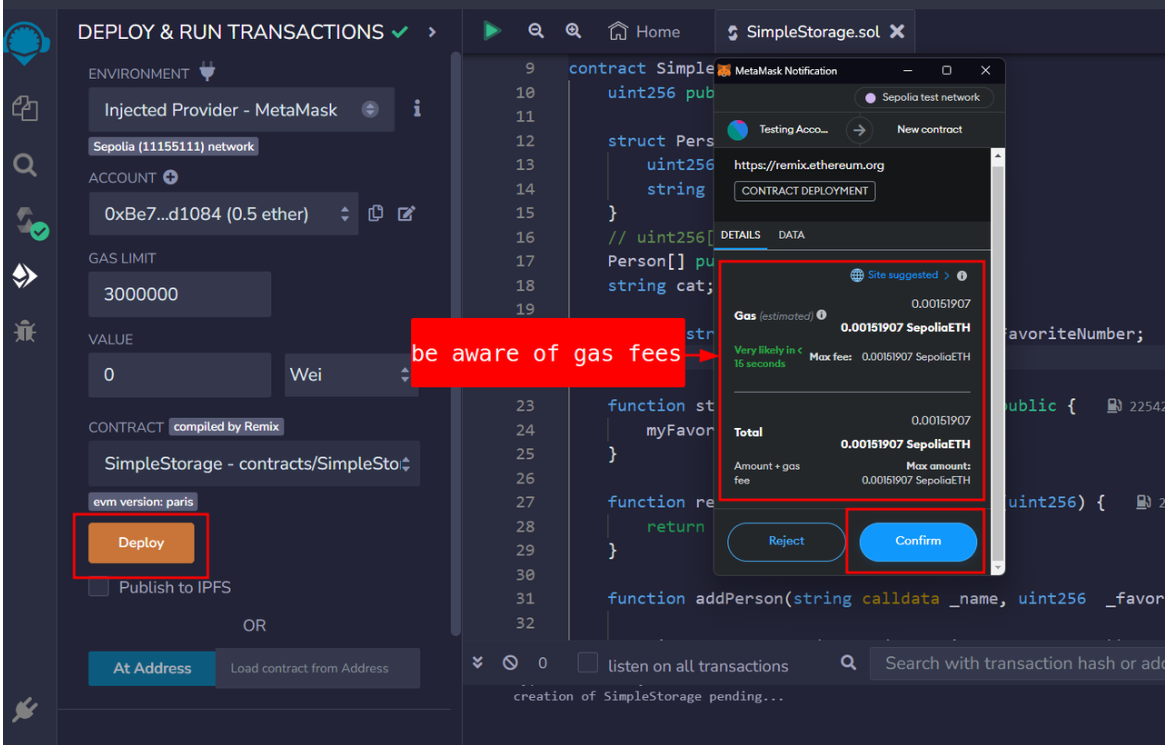Screen dimensions: 1165x745
Task: Click the MetaMask popup vertical scrollbar
Action: (x=998, y=362)
